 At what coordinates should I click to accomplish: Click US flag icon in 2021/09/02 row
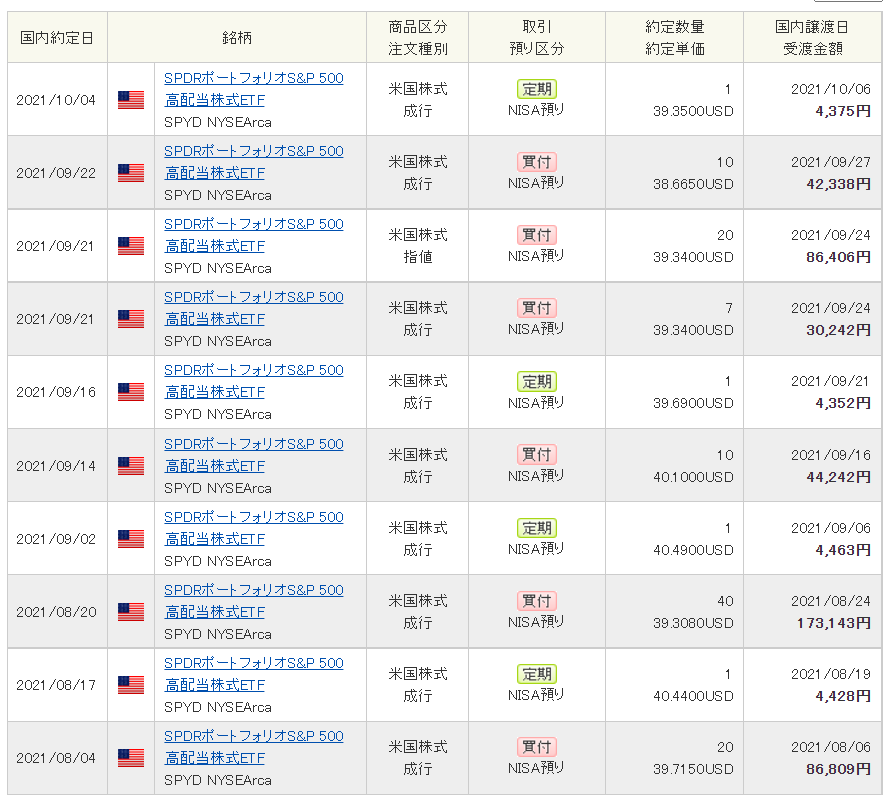(131, 539)
